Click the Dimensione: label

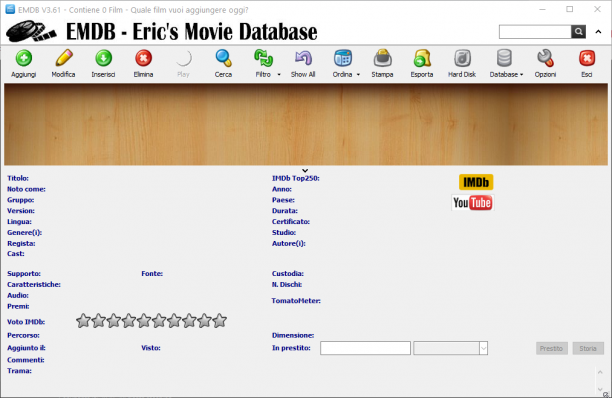coord(293,335)
